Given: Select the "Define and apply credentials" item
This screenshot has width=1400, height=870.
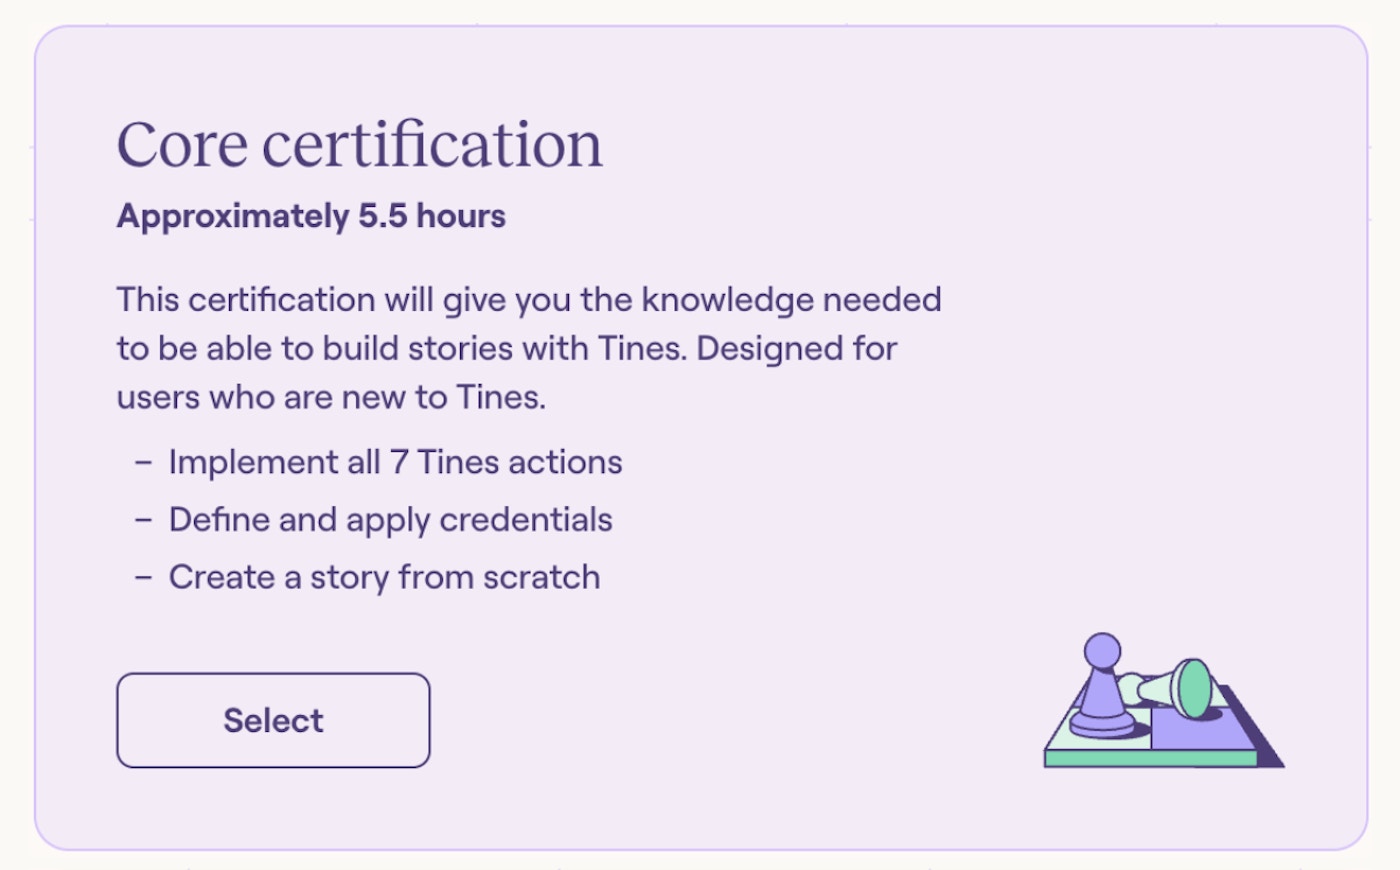Looking at the screenshot, I should click(x=390, y=520).
